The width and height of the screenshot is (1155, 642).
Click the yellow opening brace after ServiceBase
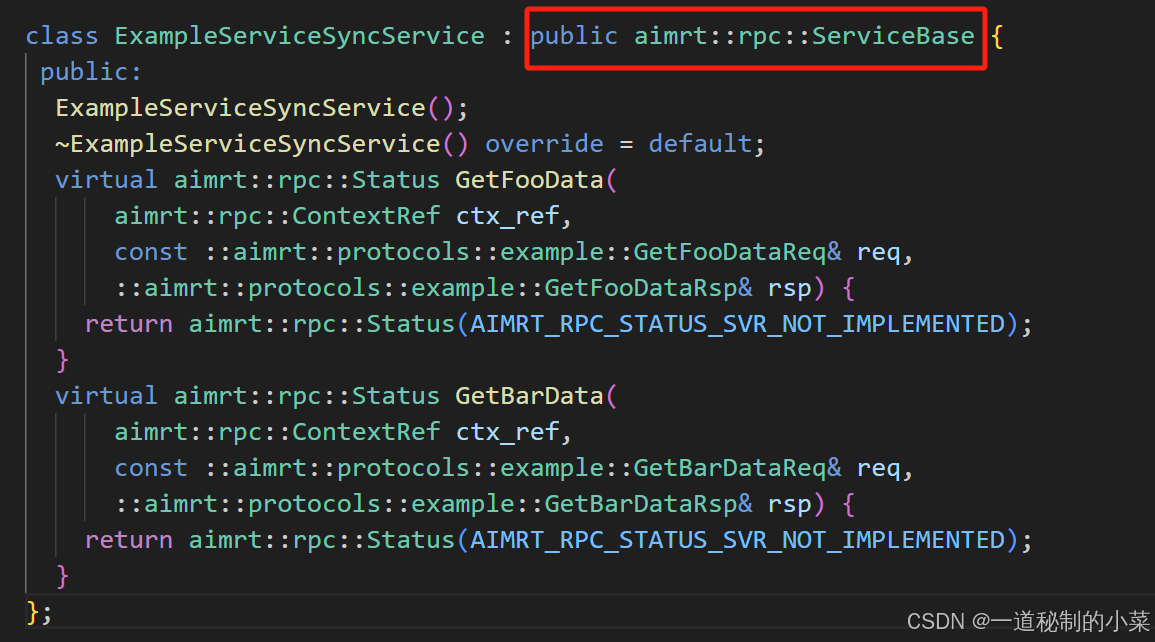(997, 36)
